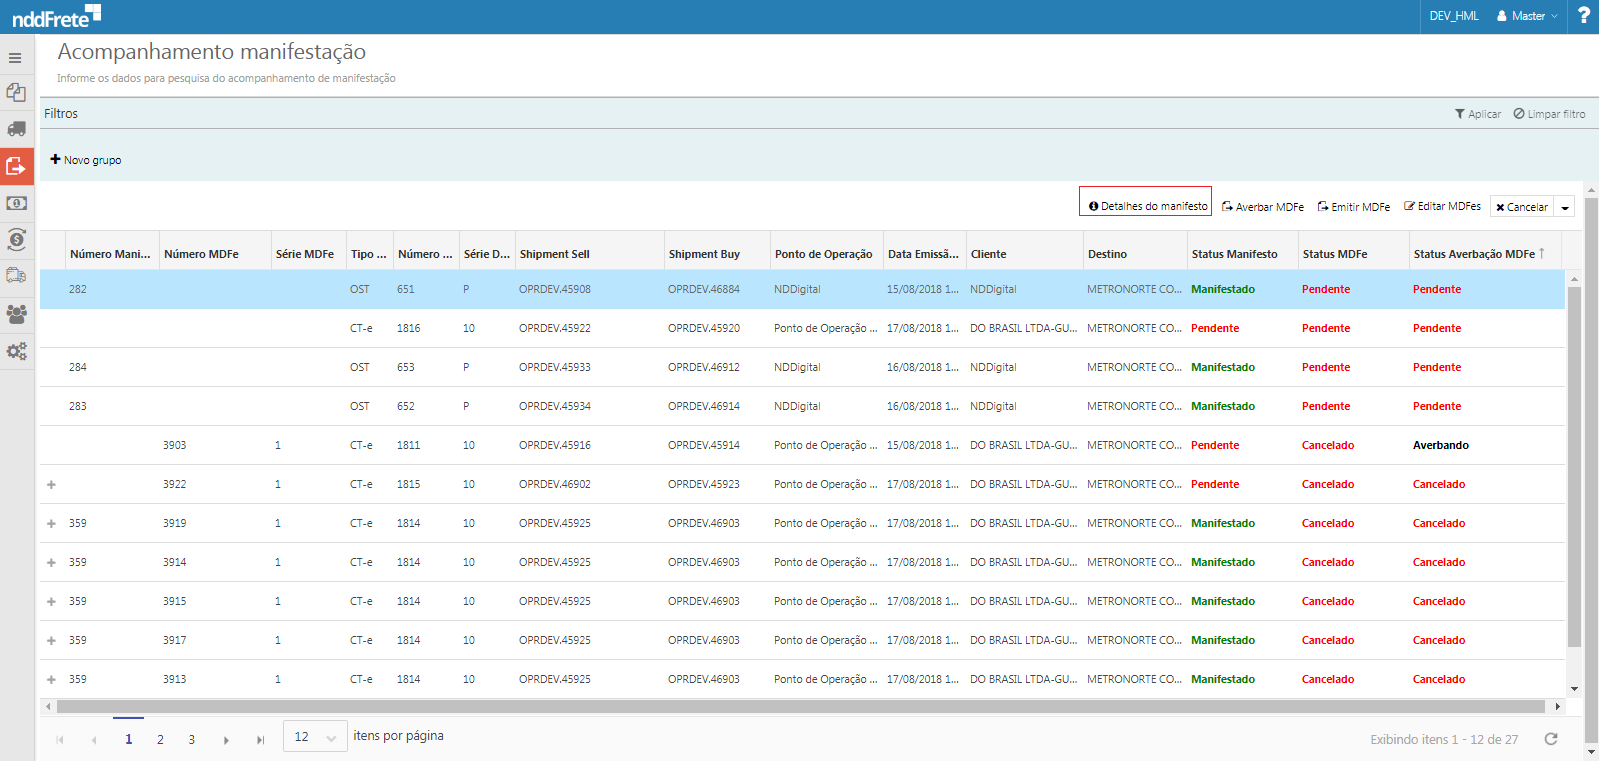Click the users group icon in the sidebar
Screen dimensions: 1599x761
[x=16, y=314]
